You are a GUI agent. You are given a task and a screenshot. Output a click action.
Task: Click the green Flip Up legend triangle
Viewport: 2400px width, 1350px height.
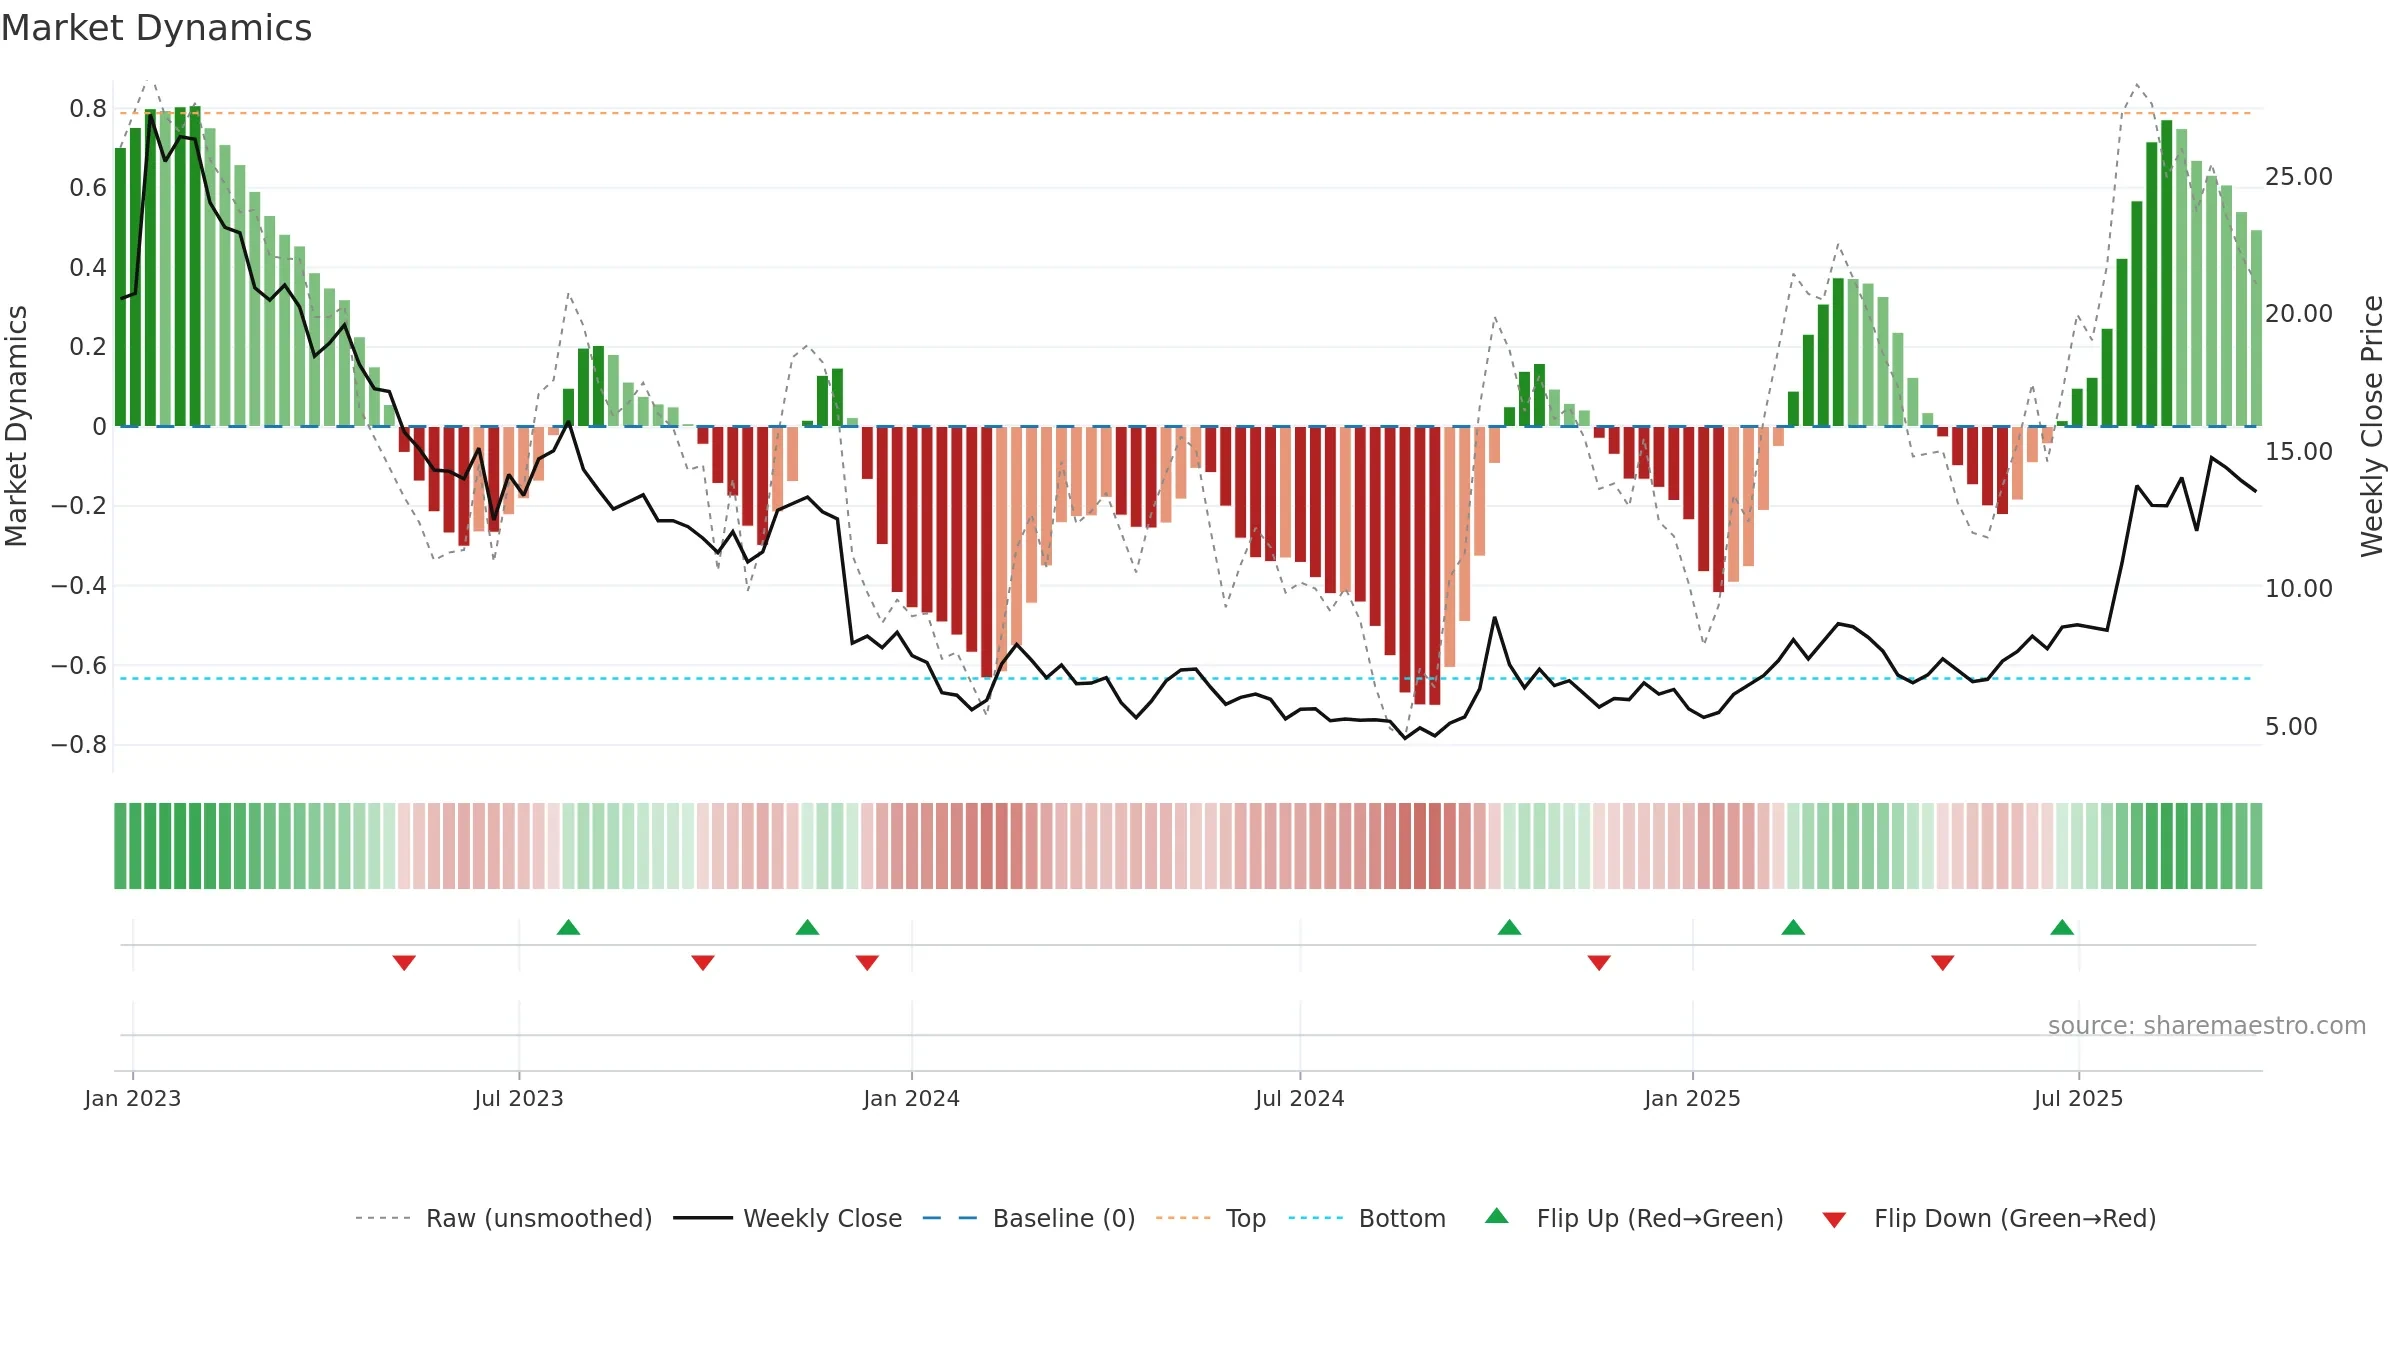tap(1497, 1216)
